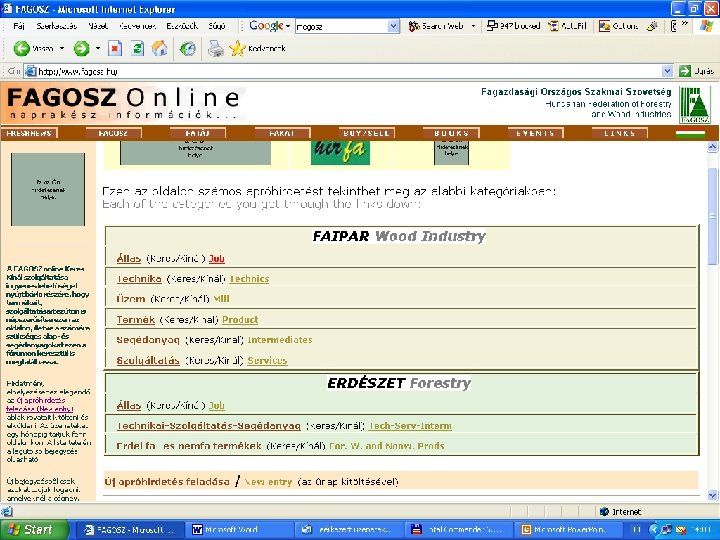Open the Eszközök menu
The height and width of the screenshot is (540, 720).
click(x=182, y=26)
